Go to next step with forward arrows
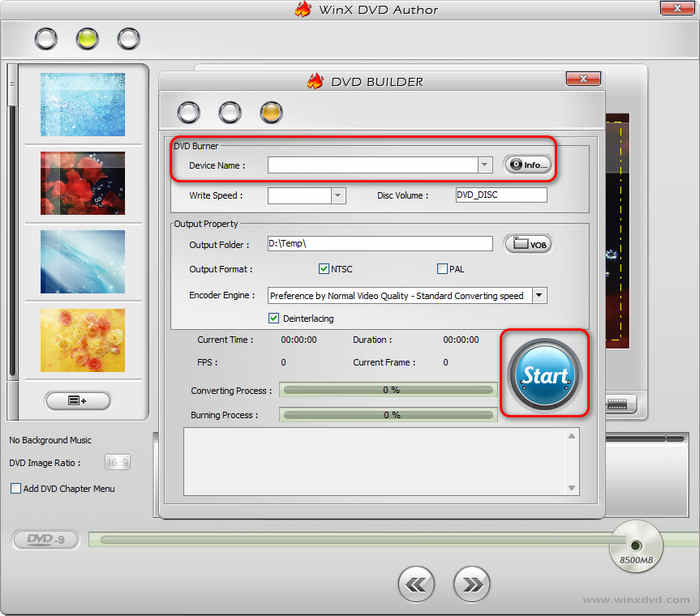The image size is (700, 616). (x=471, y=584)
